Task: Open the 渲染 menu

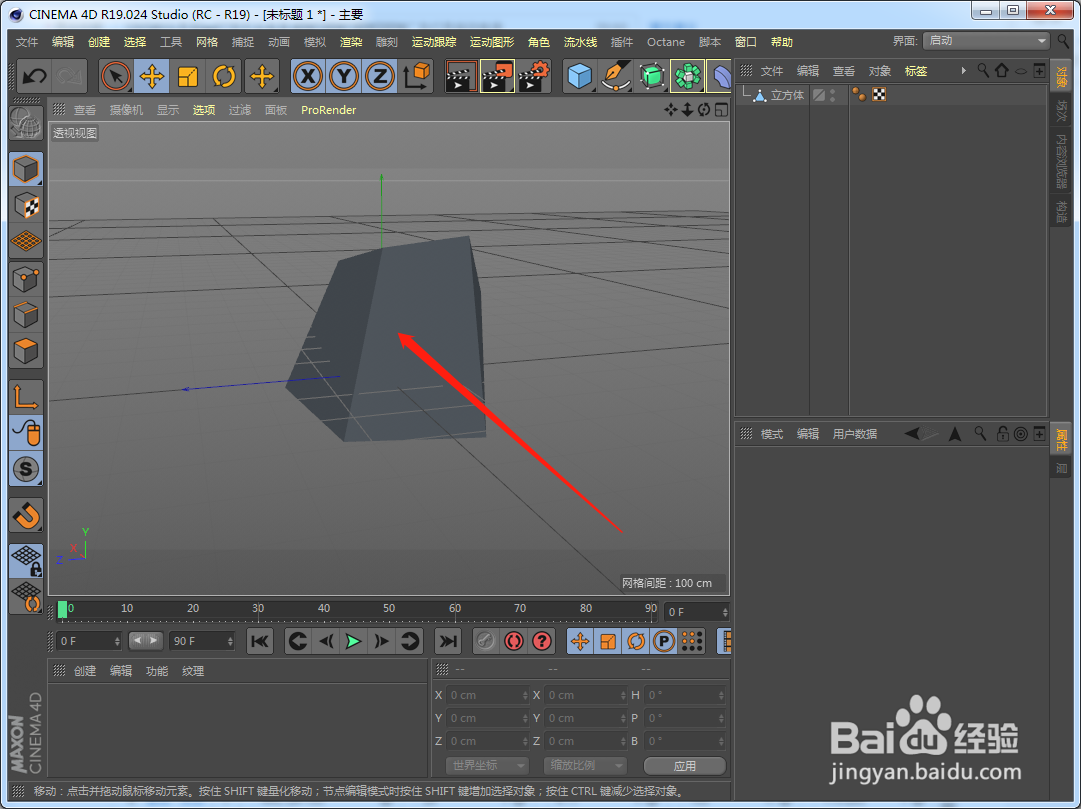Action: (351, 42)
